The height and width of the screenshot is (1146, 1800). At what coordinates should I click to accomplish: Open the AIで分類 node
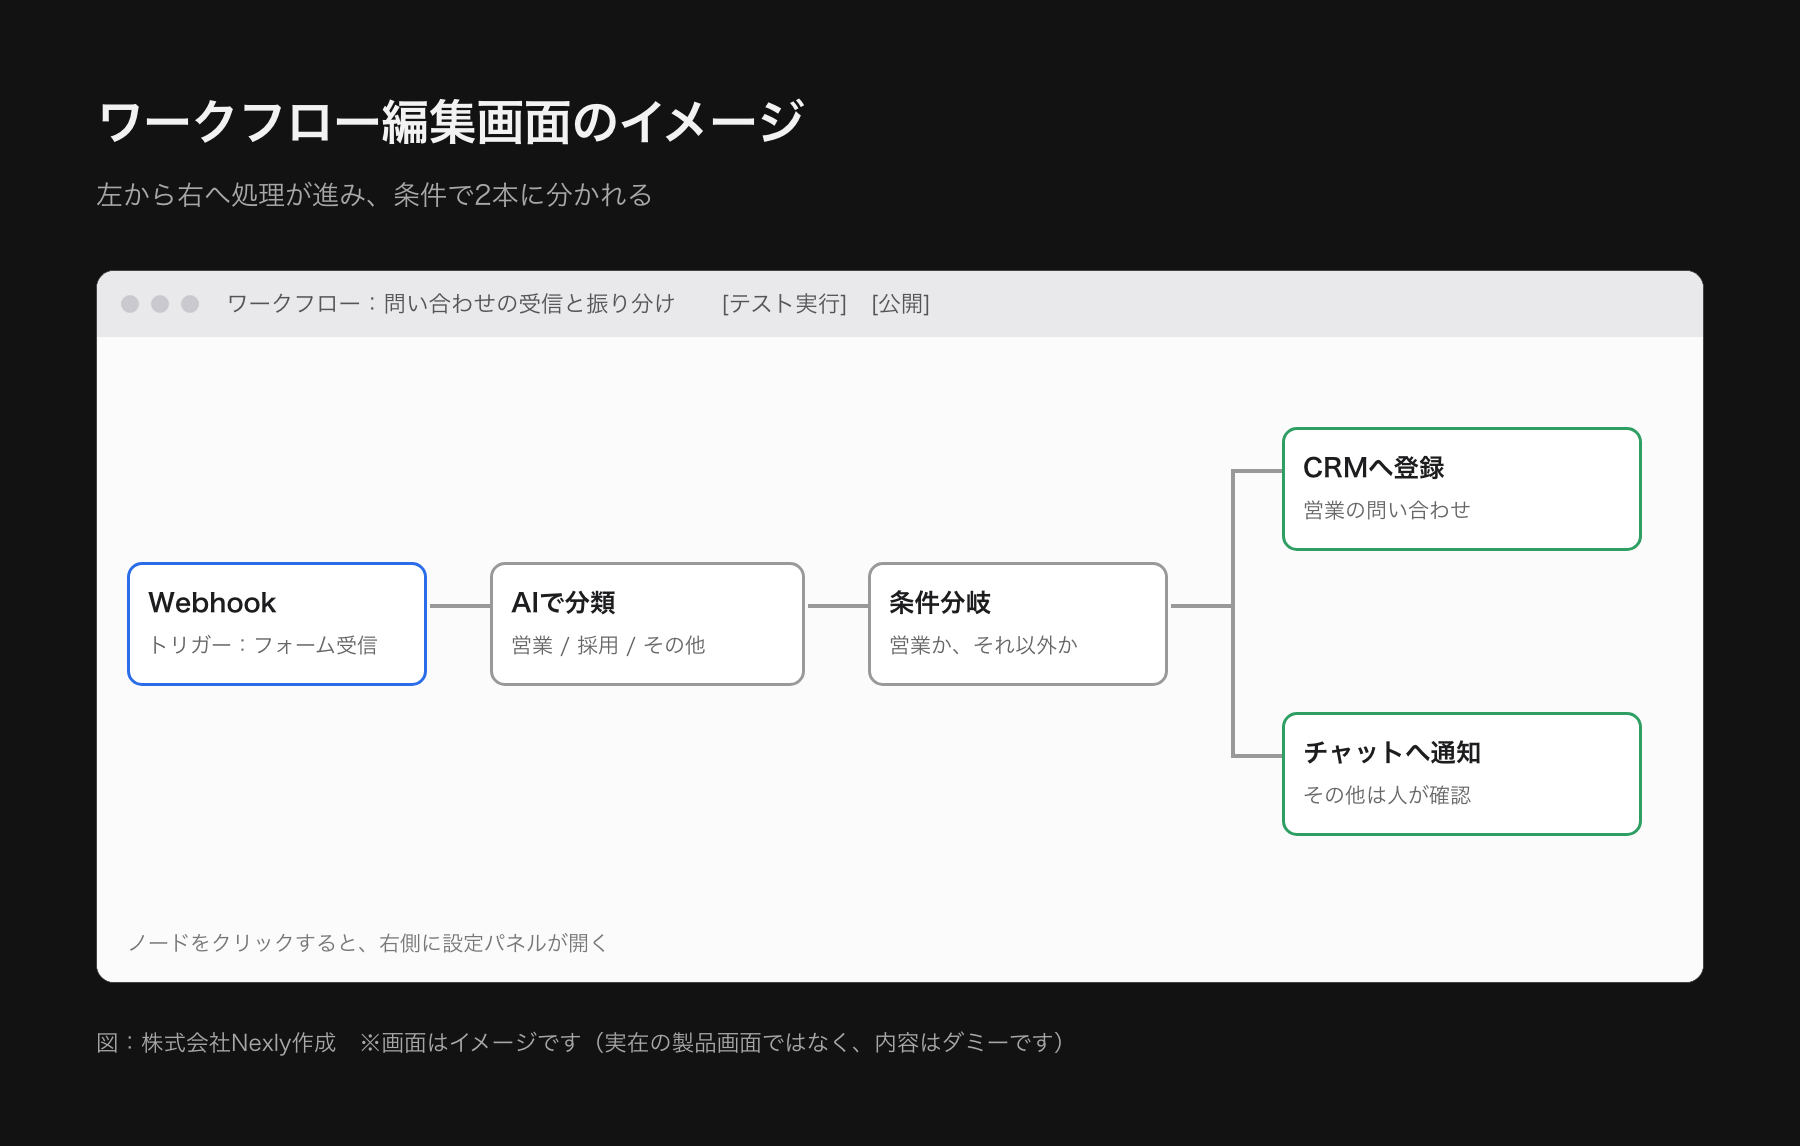tap(647, 624)
